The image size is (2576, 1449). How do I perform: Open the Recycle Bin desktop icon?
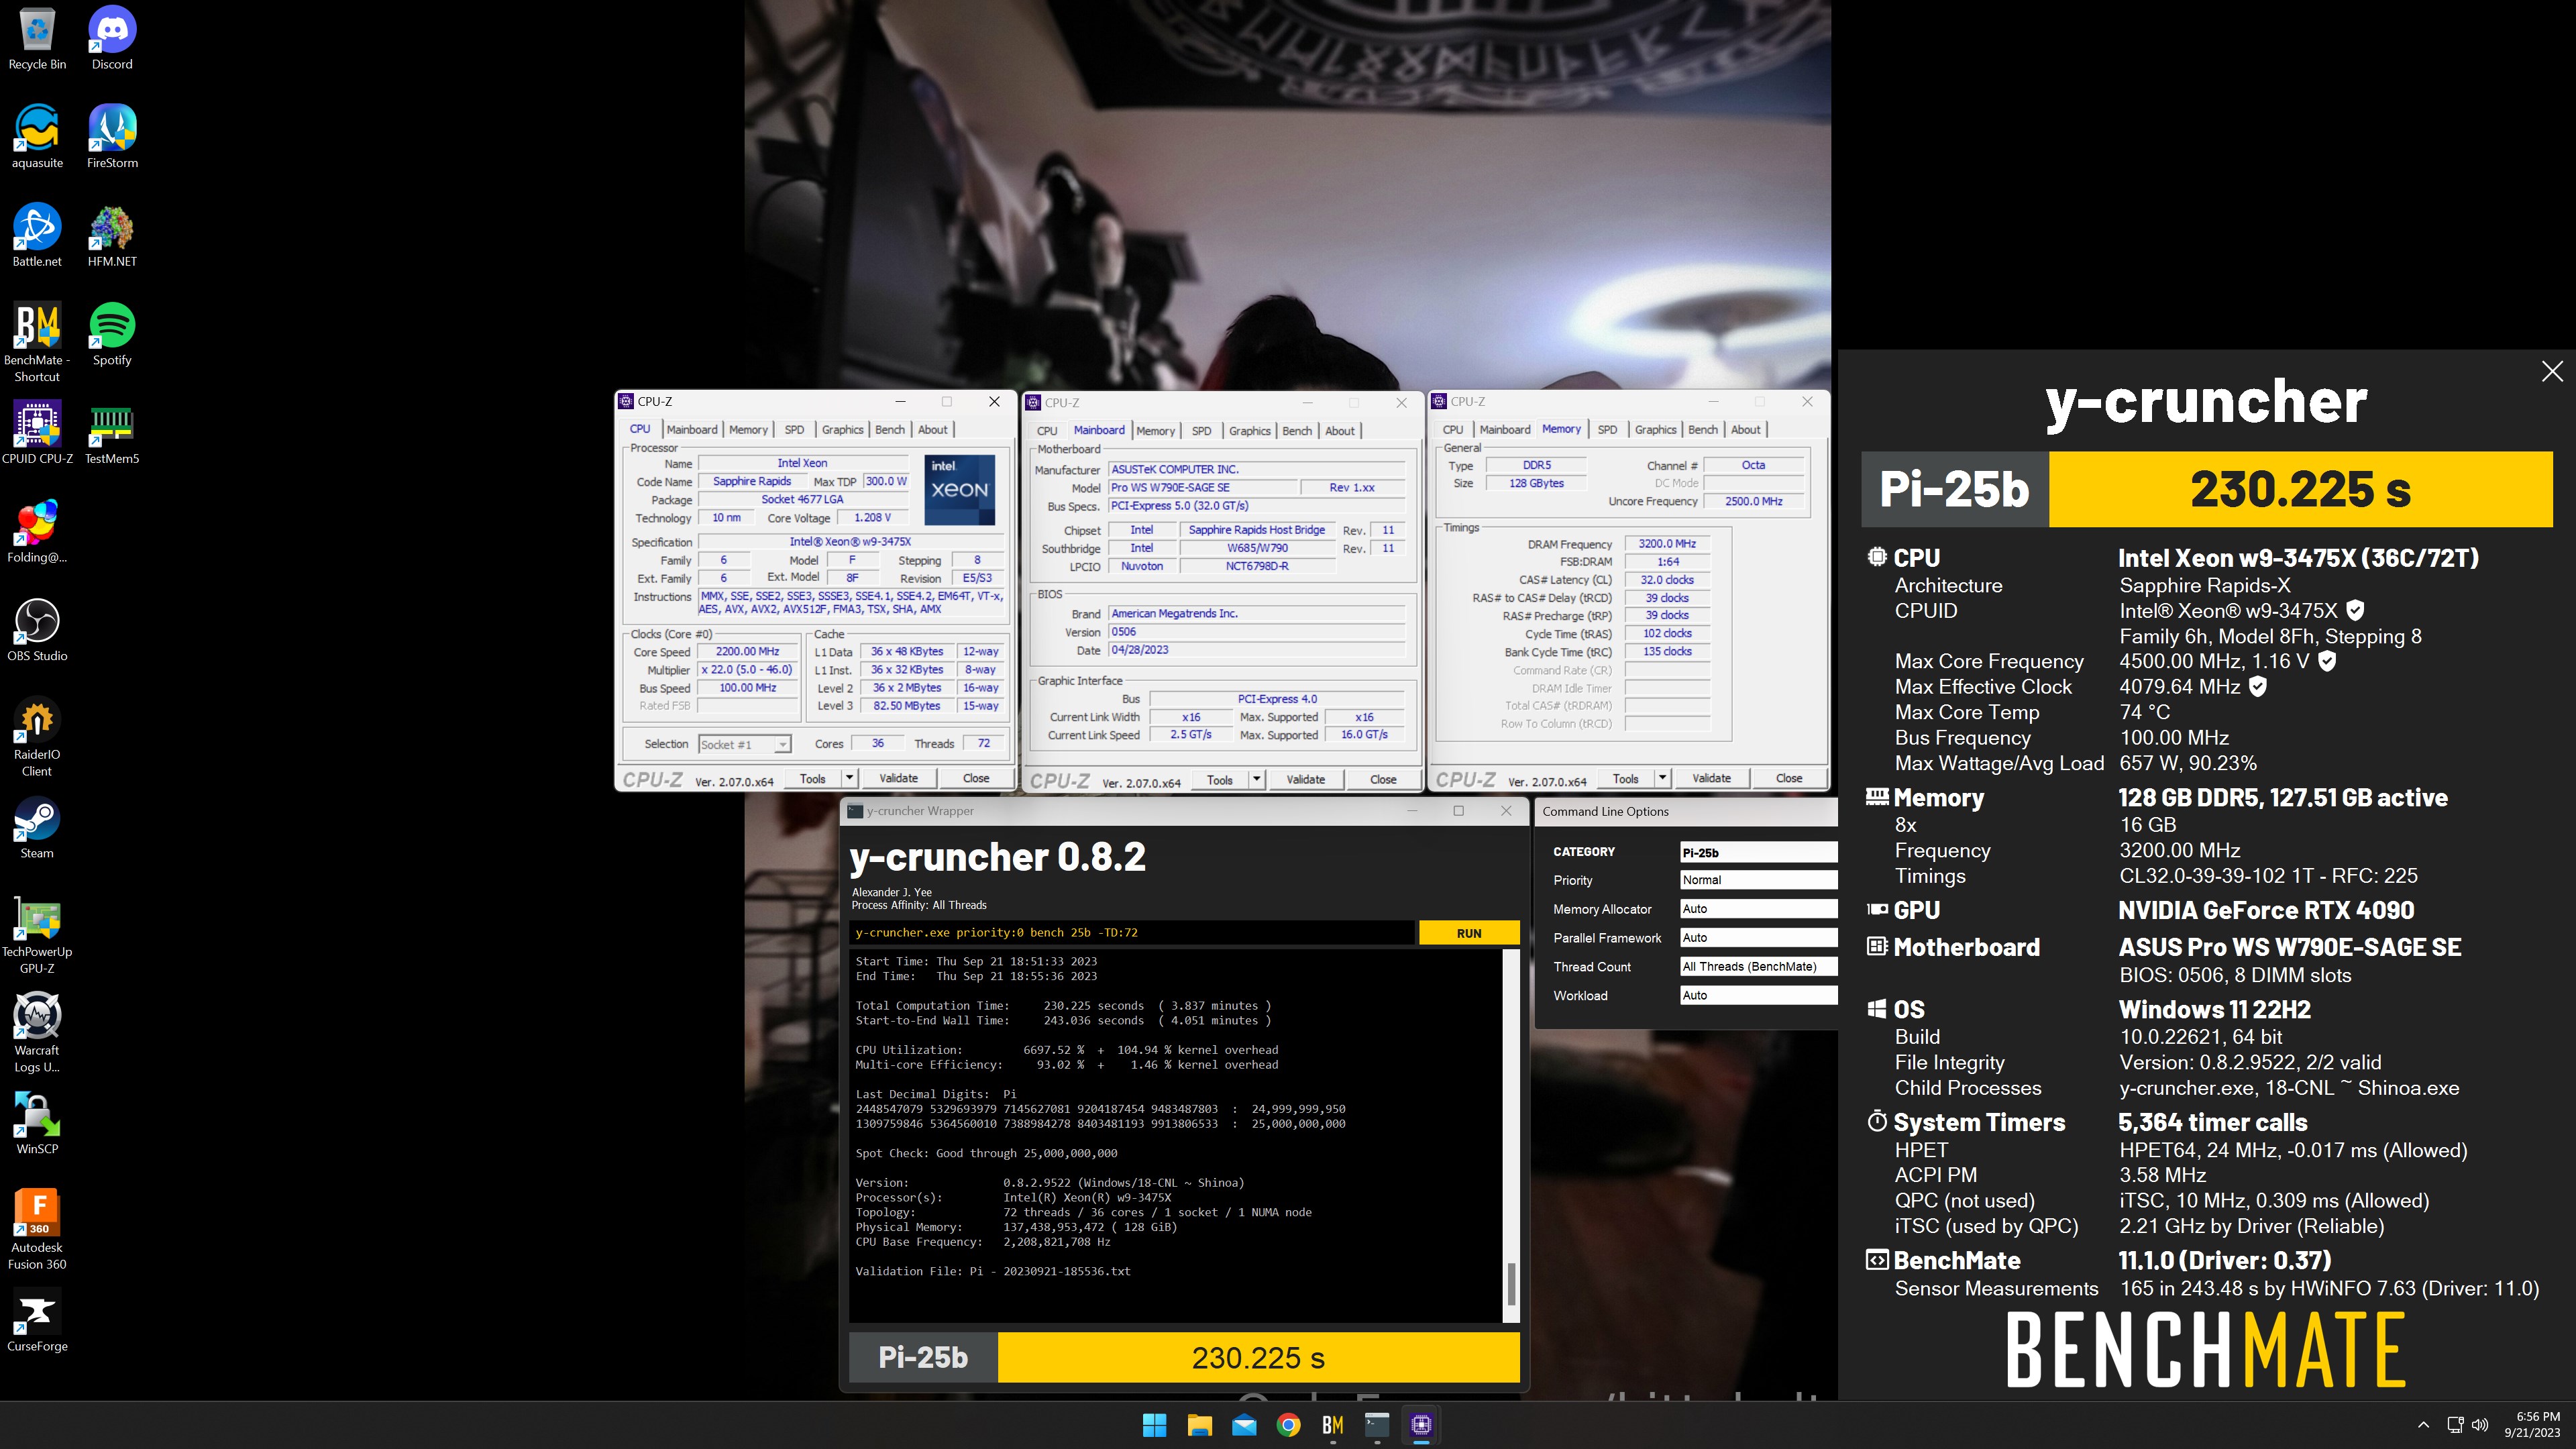(x=37, y=38)
